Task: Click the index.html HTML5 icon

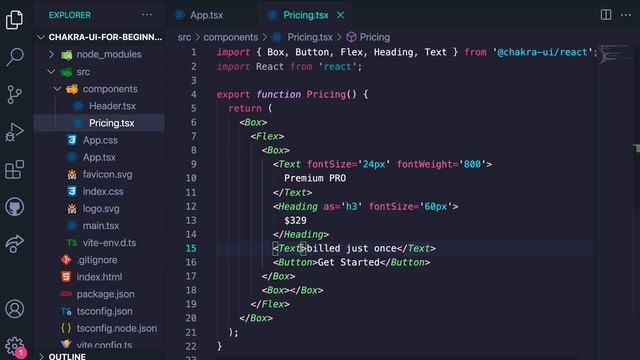Action: click(x=66, y=277)
